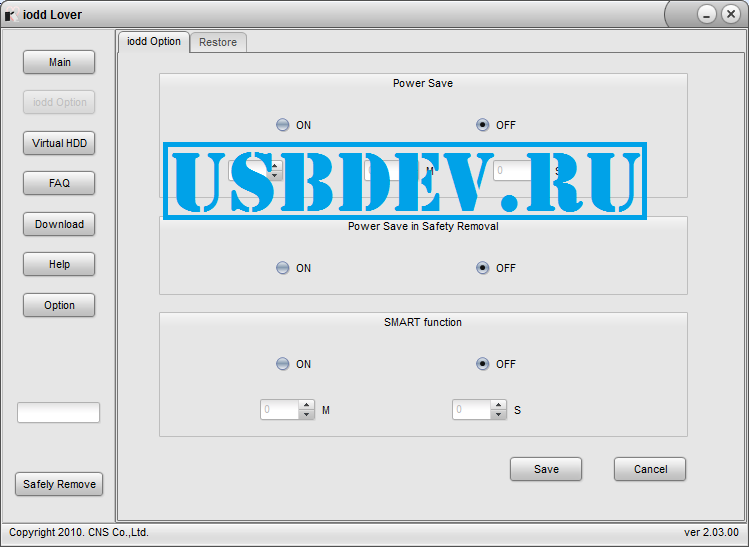Increase SMART function minutes value
749x547 pixels.
pos(307,405)
